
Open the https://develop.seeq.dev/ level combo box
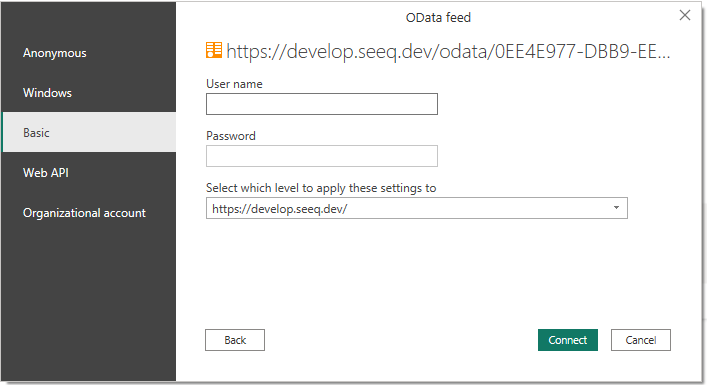(x=416, y=208)
